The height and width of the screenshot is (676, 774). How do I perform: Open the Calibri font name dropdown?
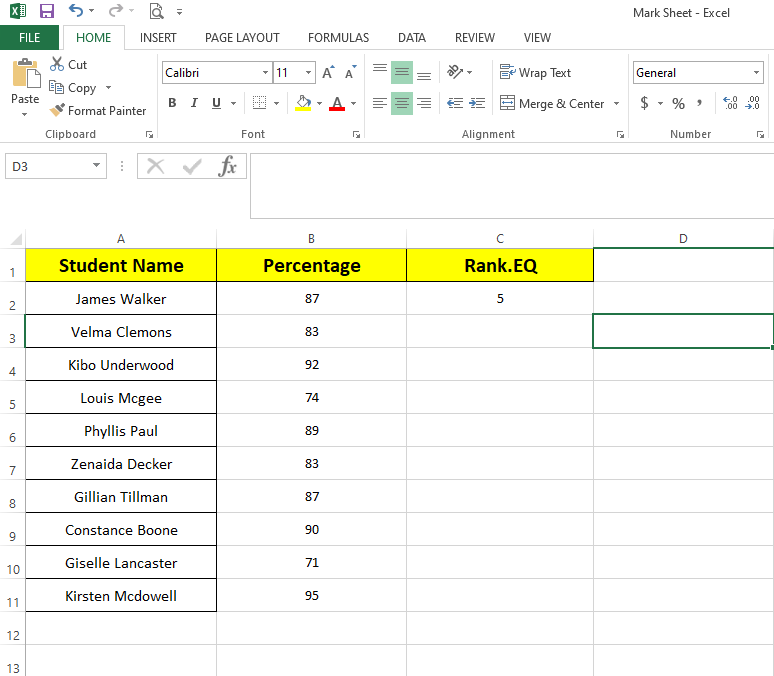click(265, 73)
